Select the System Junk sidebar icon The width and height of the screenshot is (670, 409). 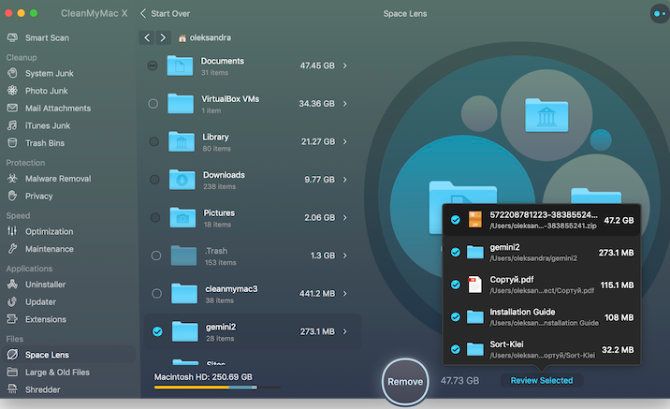[13, 73]
